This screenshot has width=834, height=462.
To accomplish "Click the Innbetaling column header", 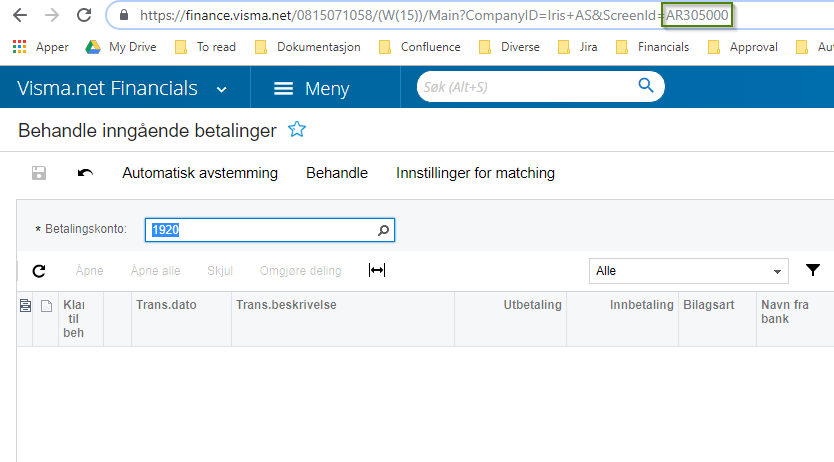I will pyautogui.click(x=641, y=305).
